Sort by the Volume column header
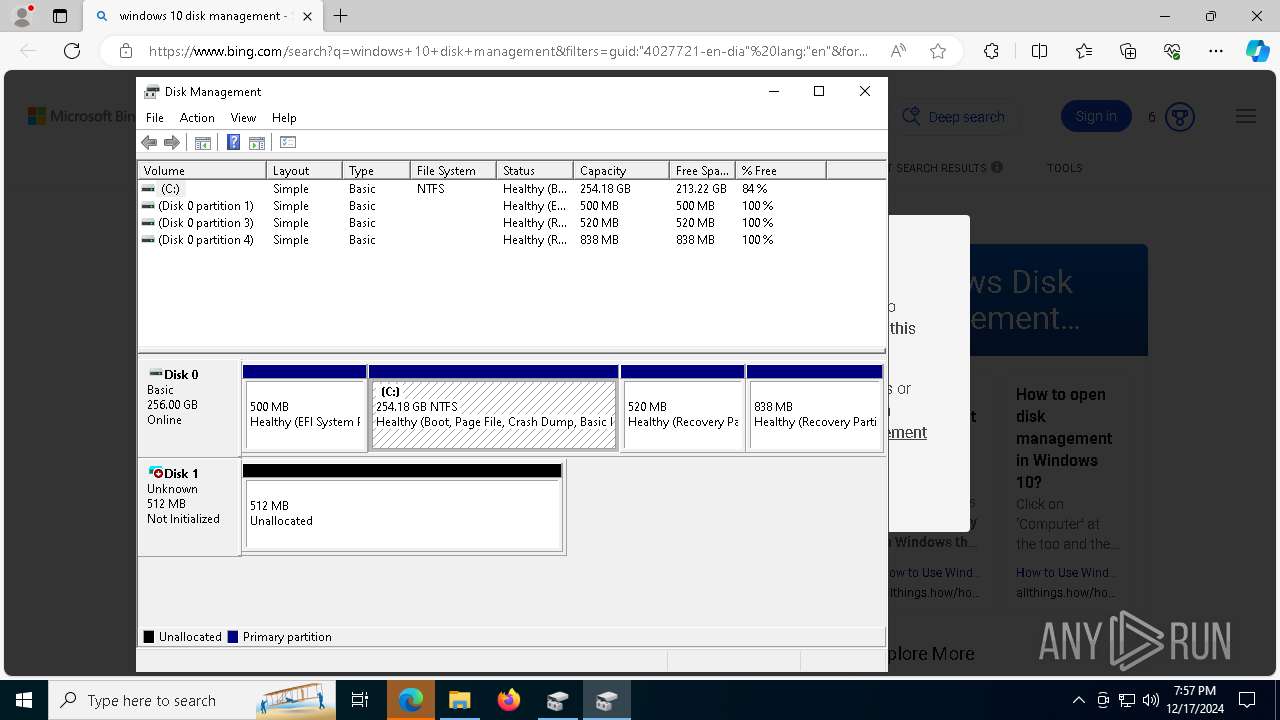This screenshot has width=1280, height=720. (202, 171)
